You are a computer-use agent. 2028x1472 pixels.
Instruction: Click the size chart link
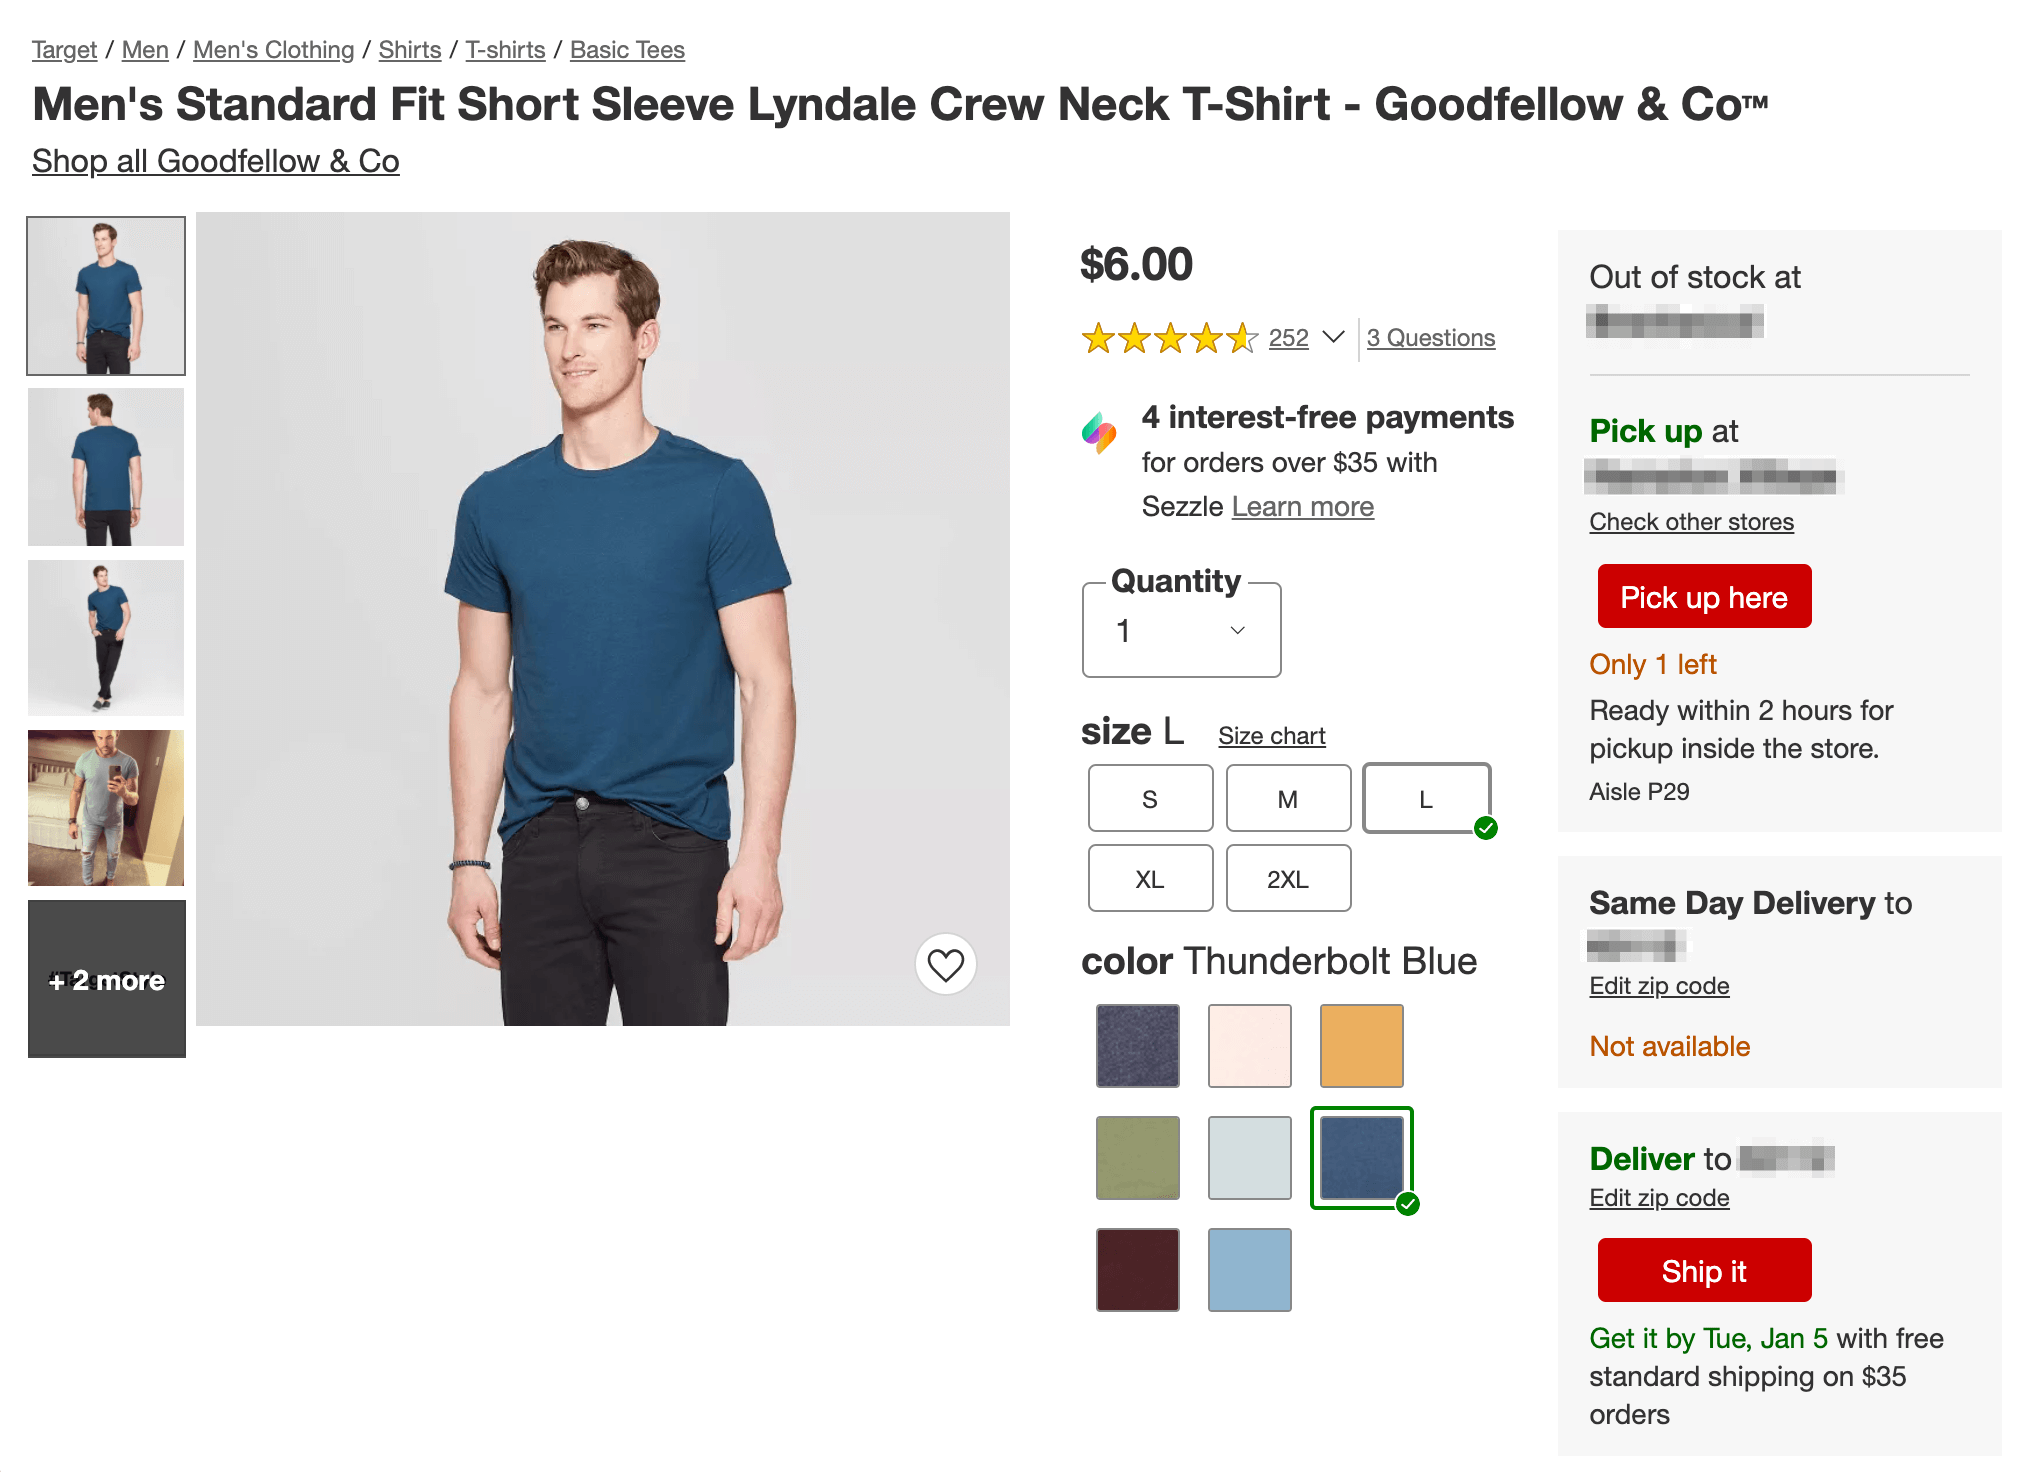[x=1274, y=735]
